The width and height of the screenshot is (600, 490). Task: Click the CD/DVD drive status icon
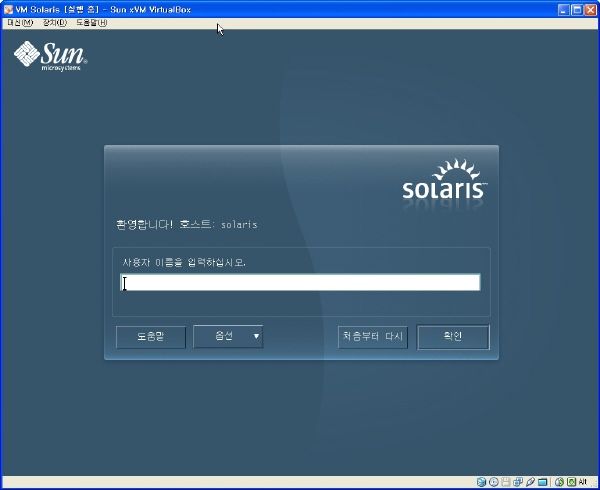494,482
